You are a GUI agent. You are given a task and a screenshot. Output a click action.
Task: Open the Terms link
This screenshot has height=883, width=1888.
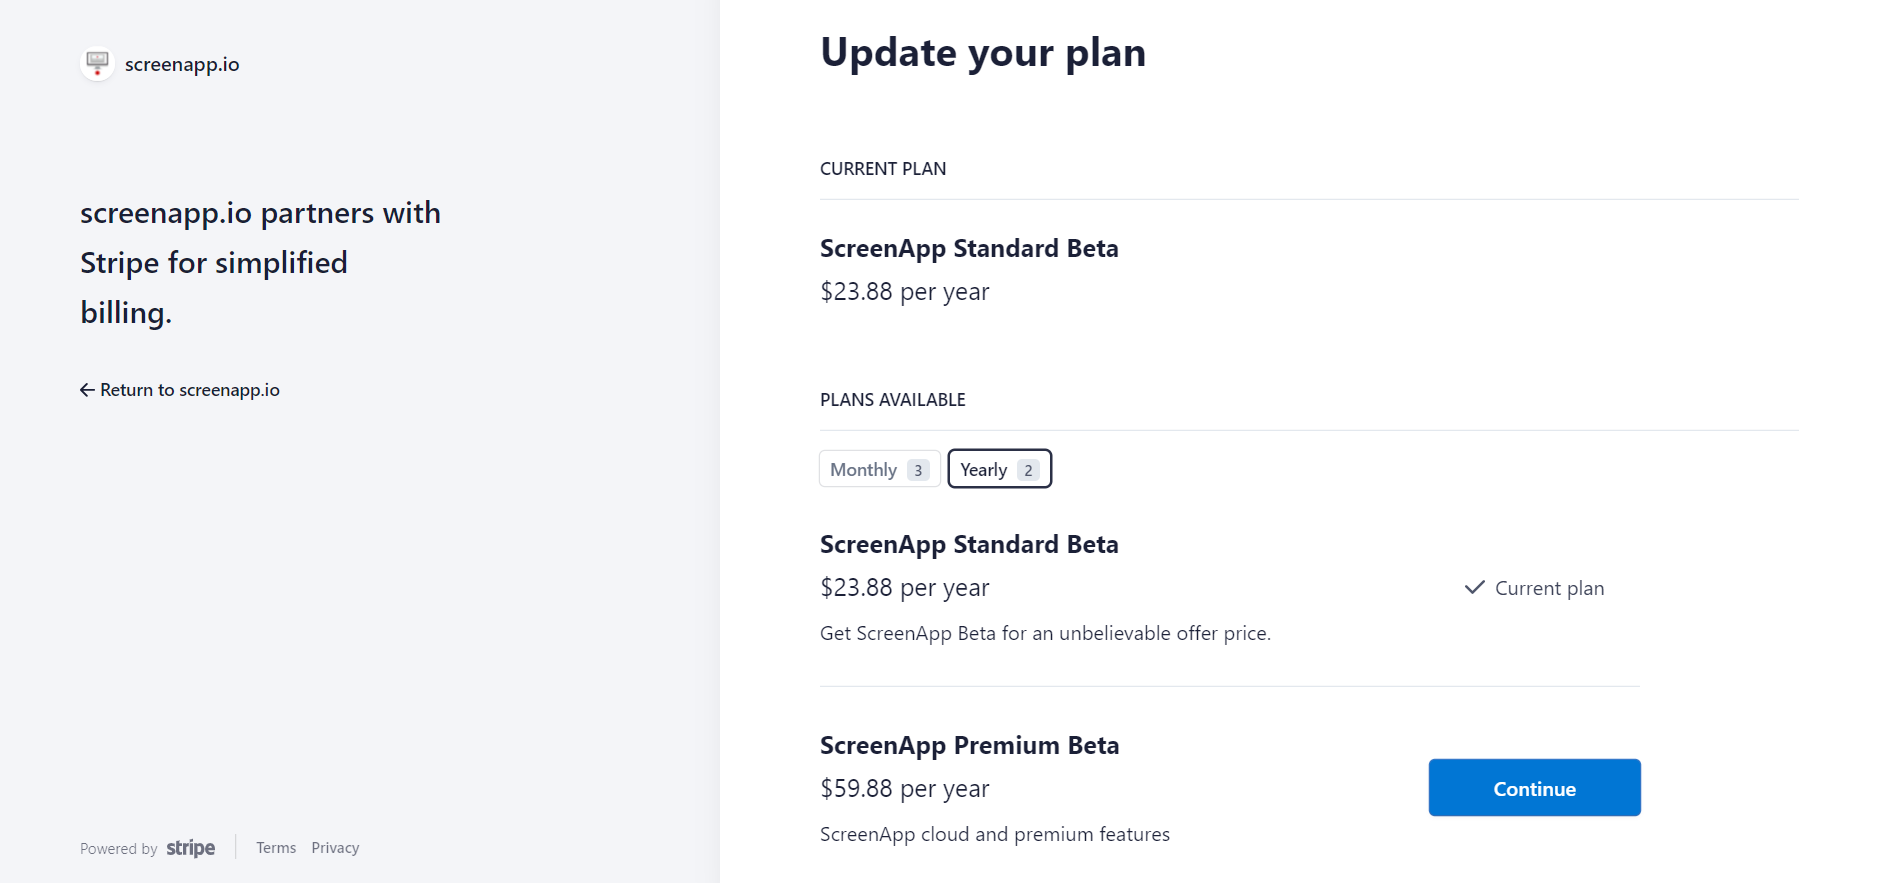click(x=276, y=848)
